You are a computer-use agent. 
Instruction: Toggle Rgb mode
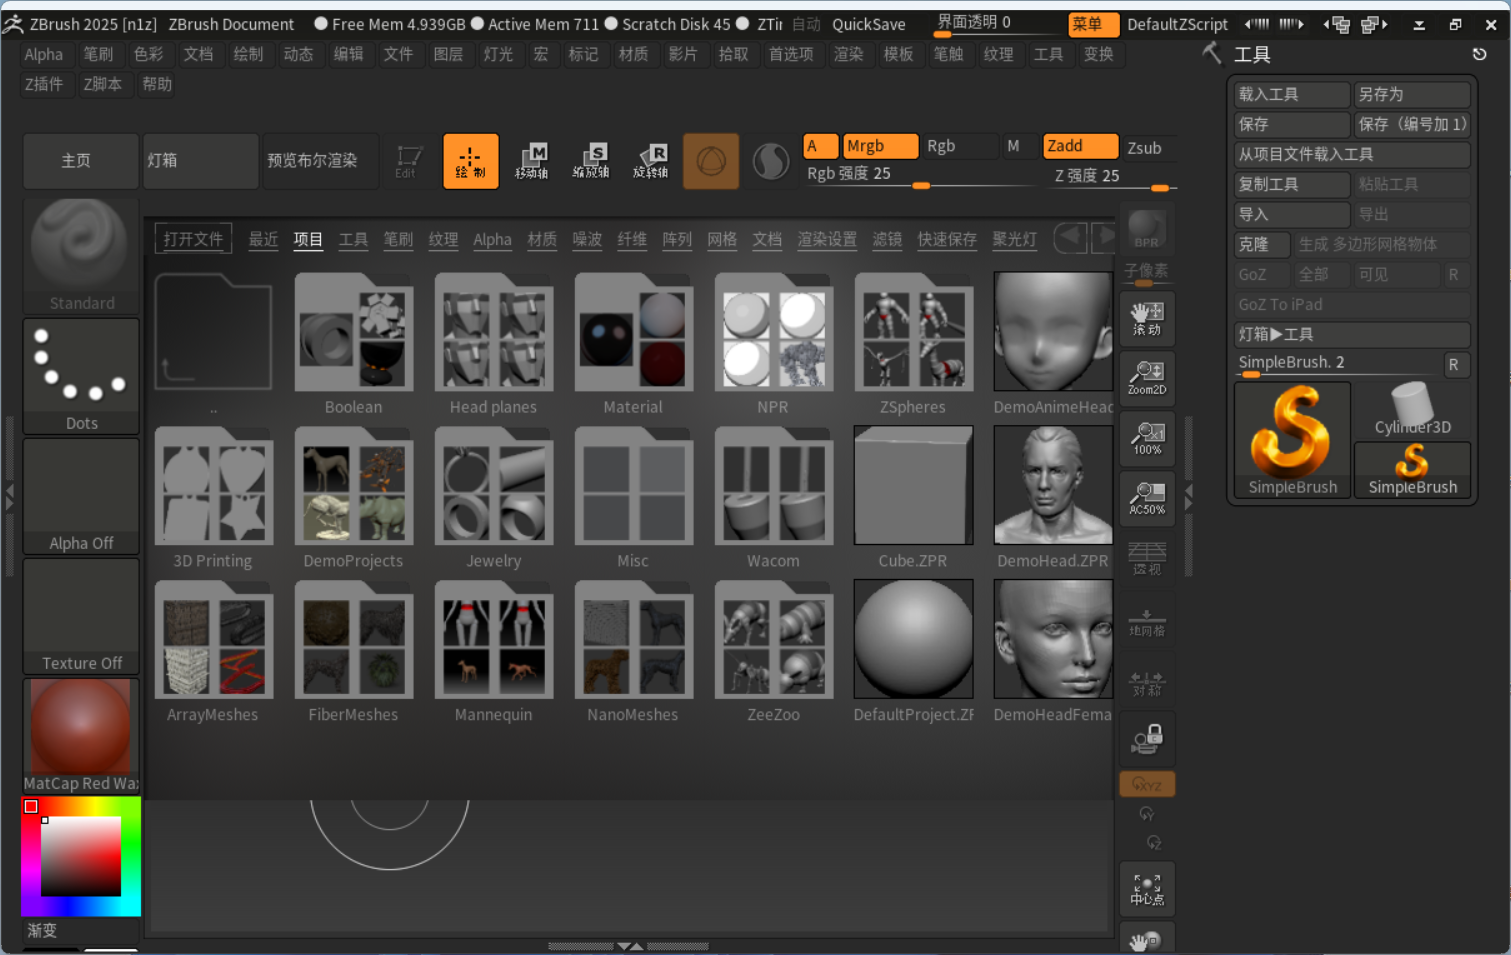[960, 146]
